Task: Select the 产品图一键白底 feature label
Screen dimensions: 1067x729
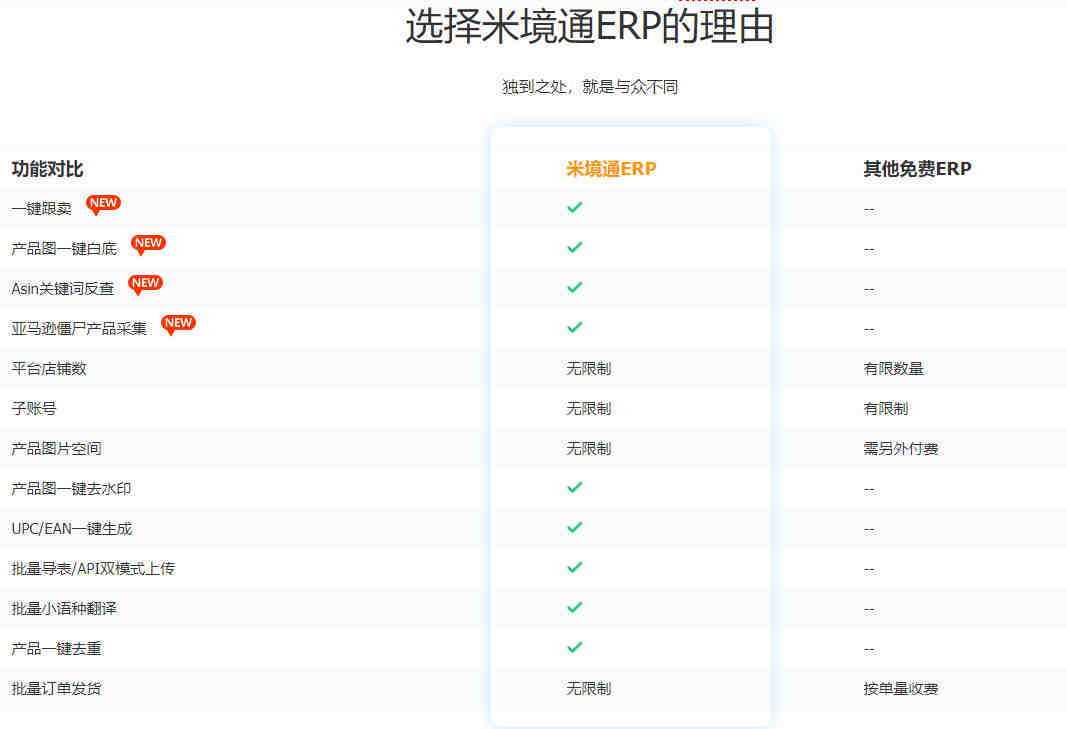Action: click(x=64, y=249)
